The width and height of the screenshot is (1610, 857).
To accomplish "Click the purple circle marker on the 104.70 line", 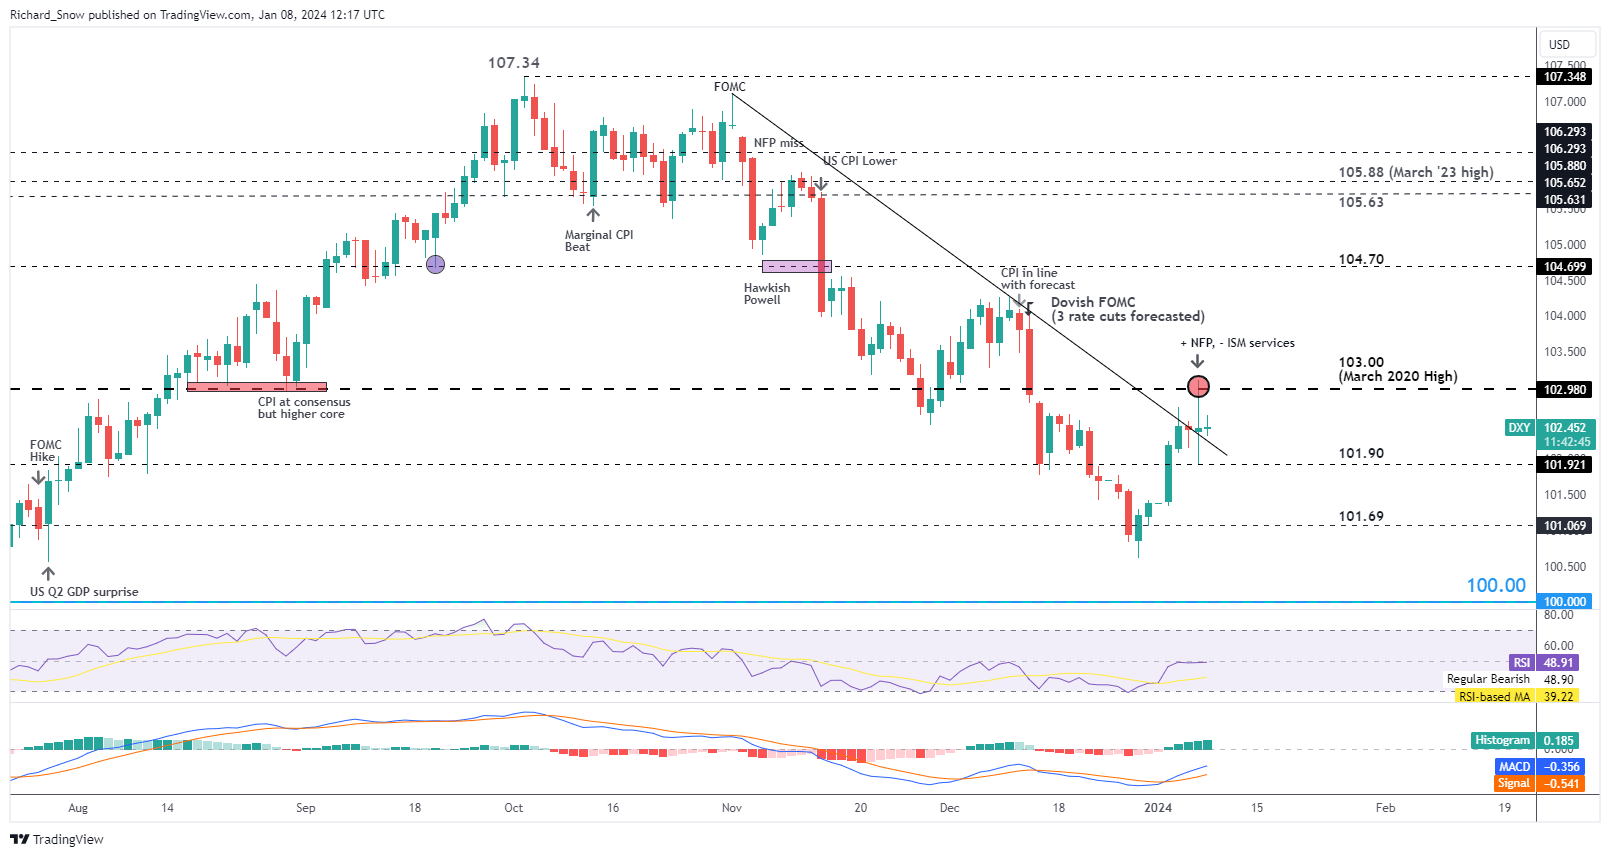I will point(435,264).
